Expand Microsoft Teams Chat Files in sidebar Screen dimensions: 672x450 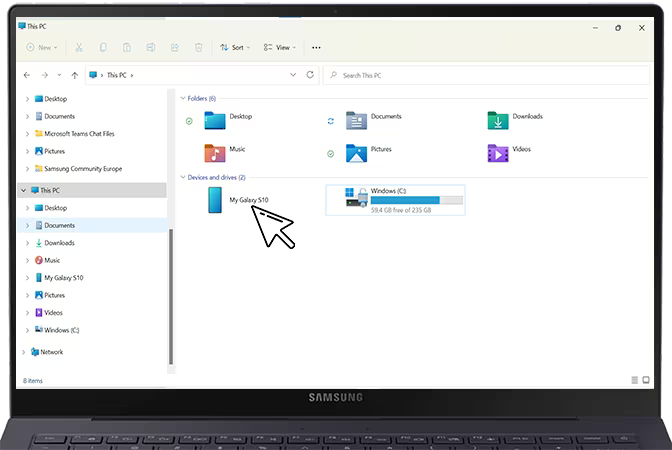point(27,134)
